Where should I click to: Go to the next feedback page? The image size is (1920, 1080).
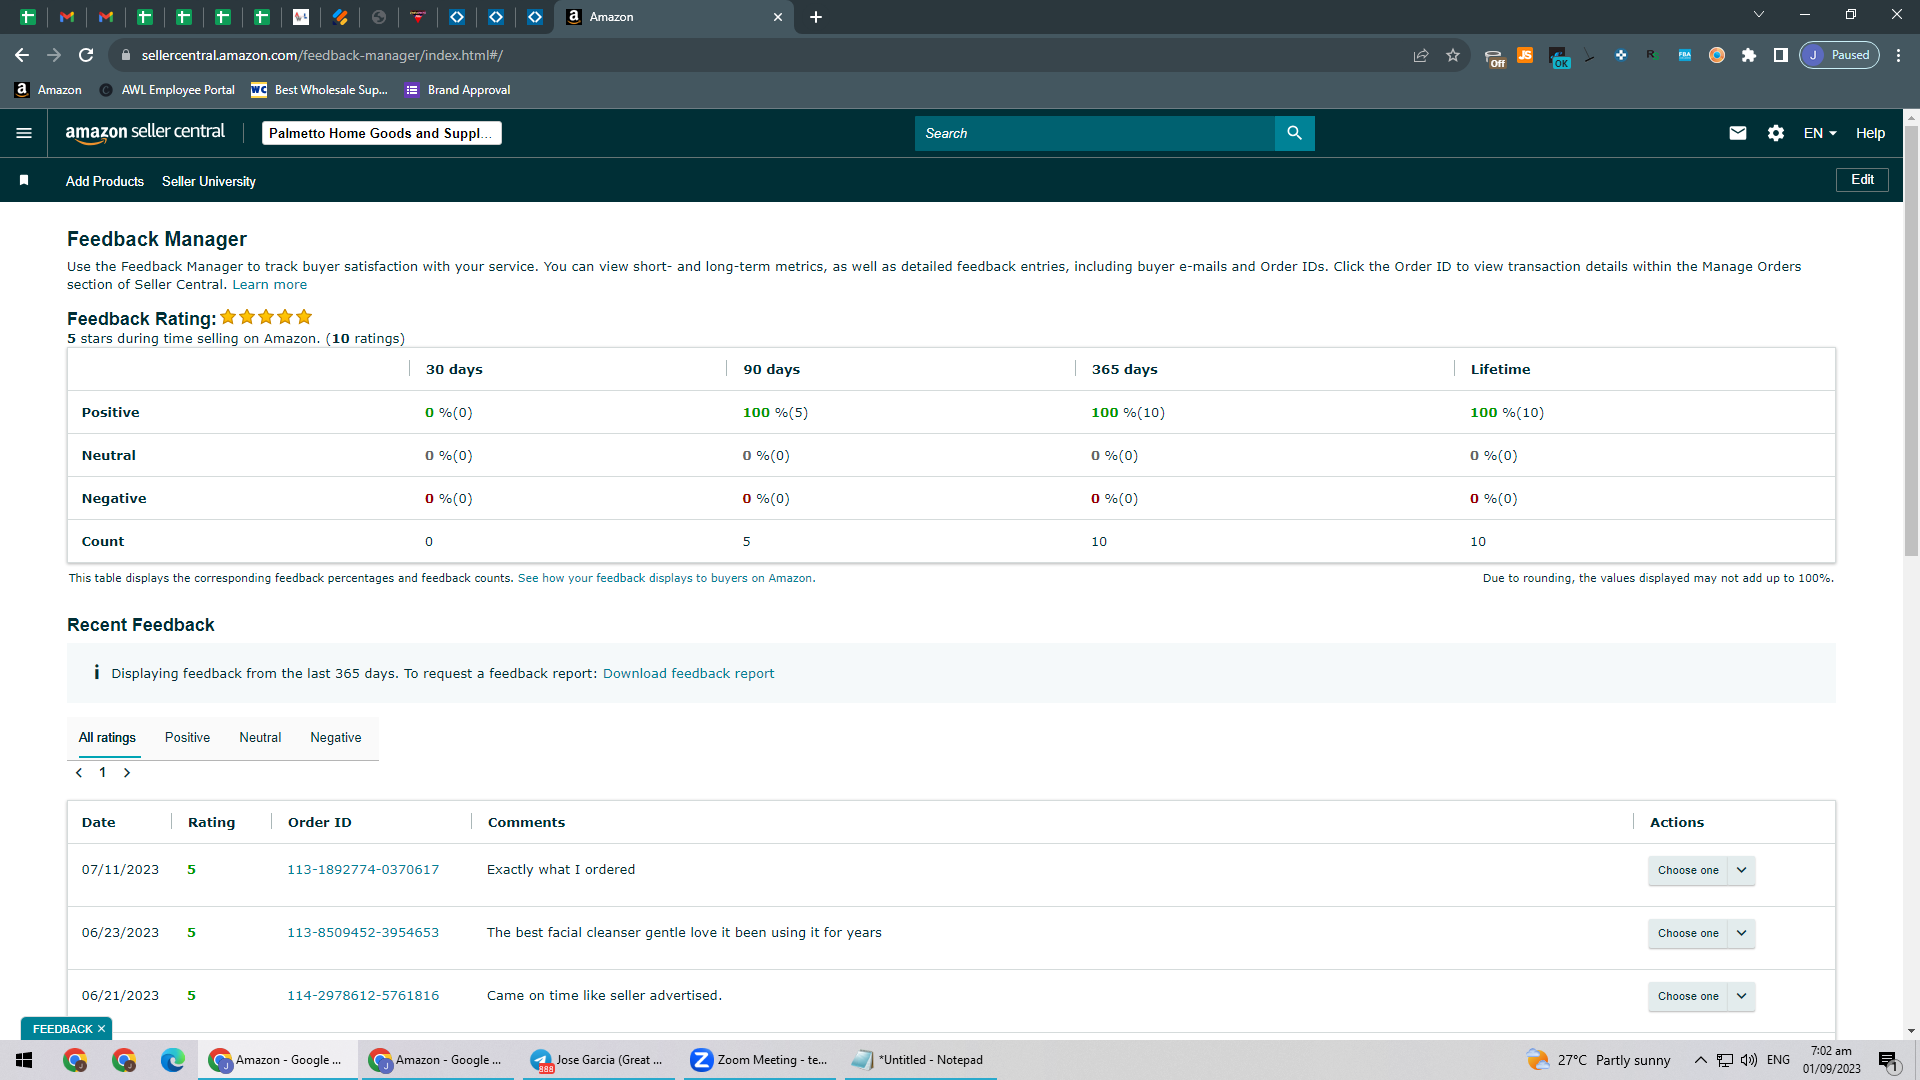click(127, 772)
